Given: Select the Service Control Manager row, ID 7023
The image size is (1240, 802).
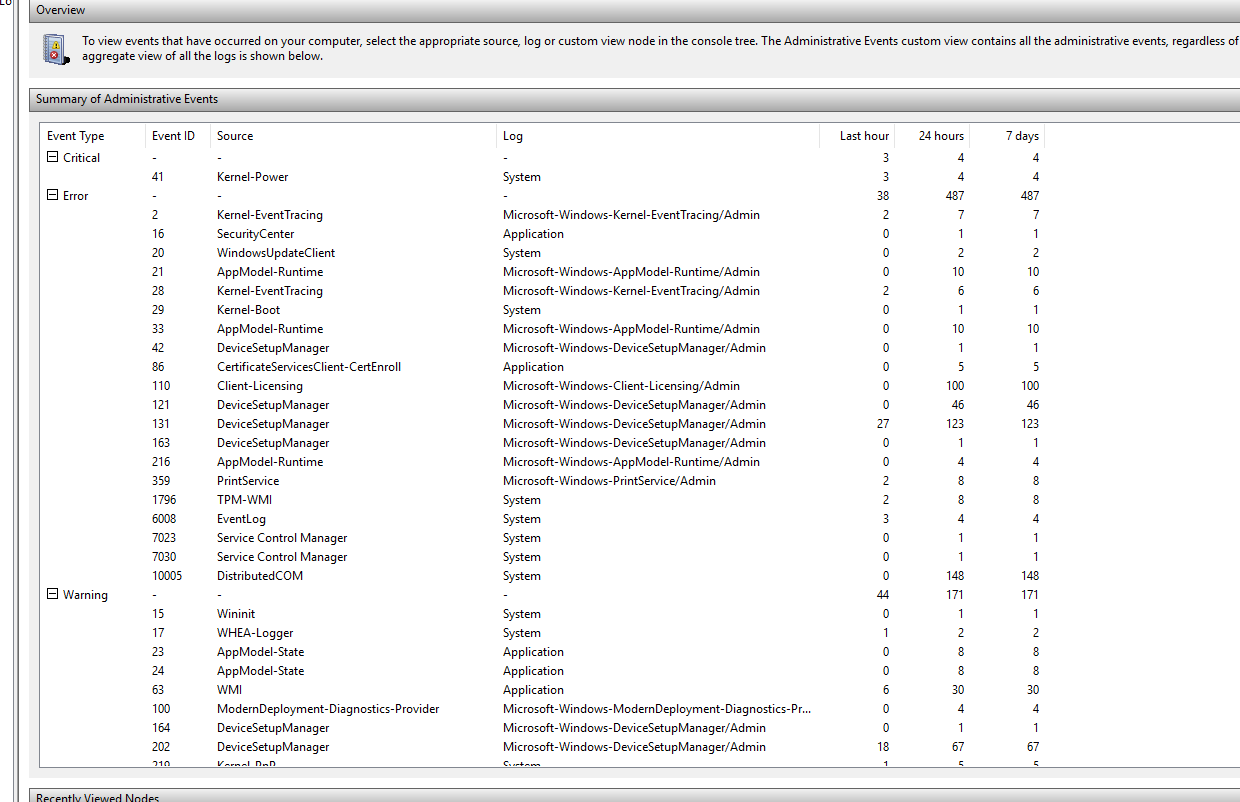Looking at the screenshot, I should click(x=544, y=538).
